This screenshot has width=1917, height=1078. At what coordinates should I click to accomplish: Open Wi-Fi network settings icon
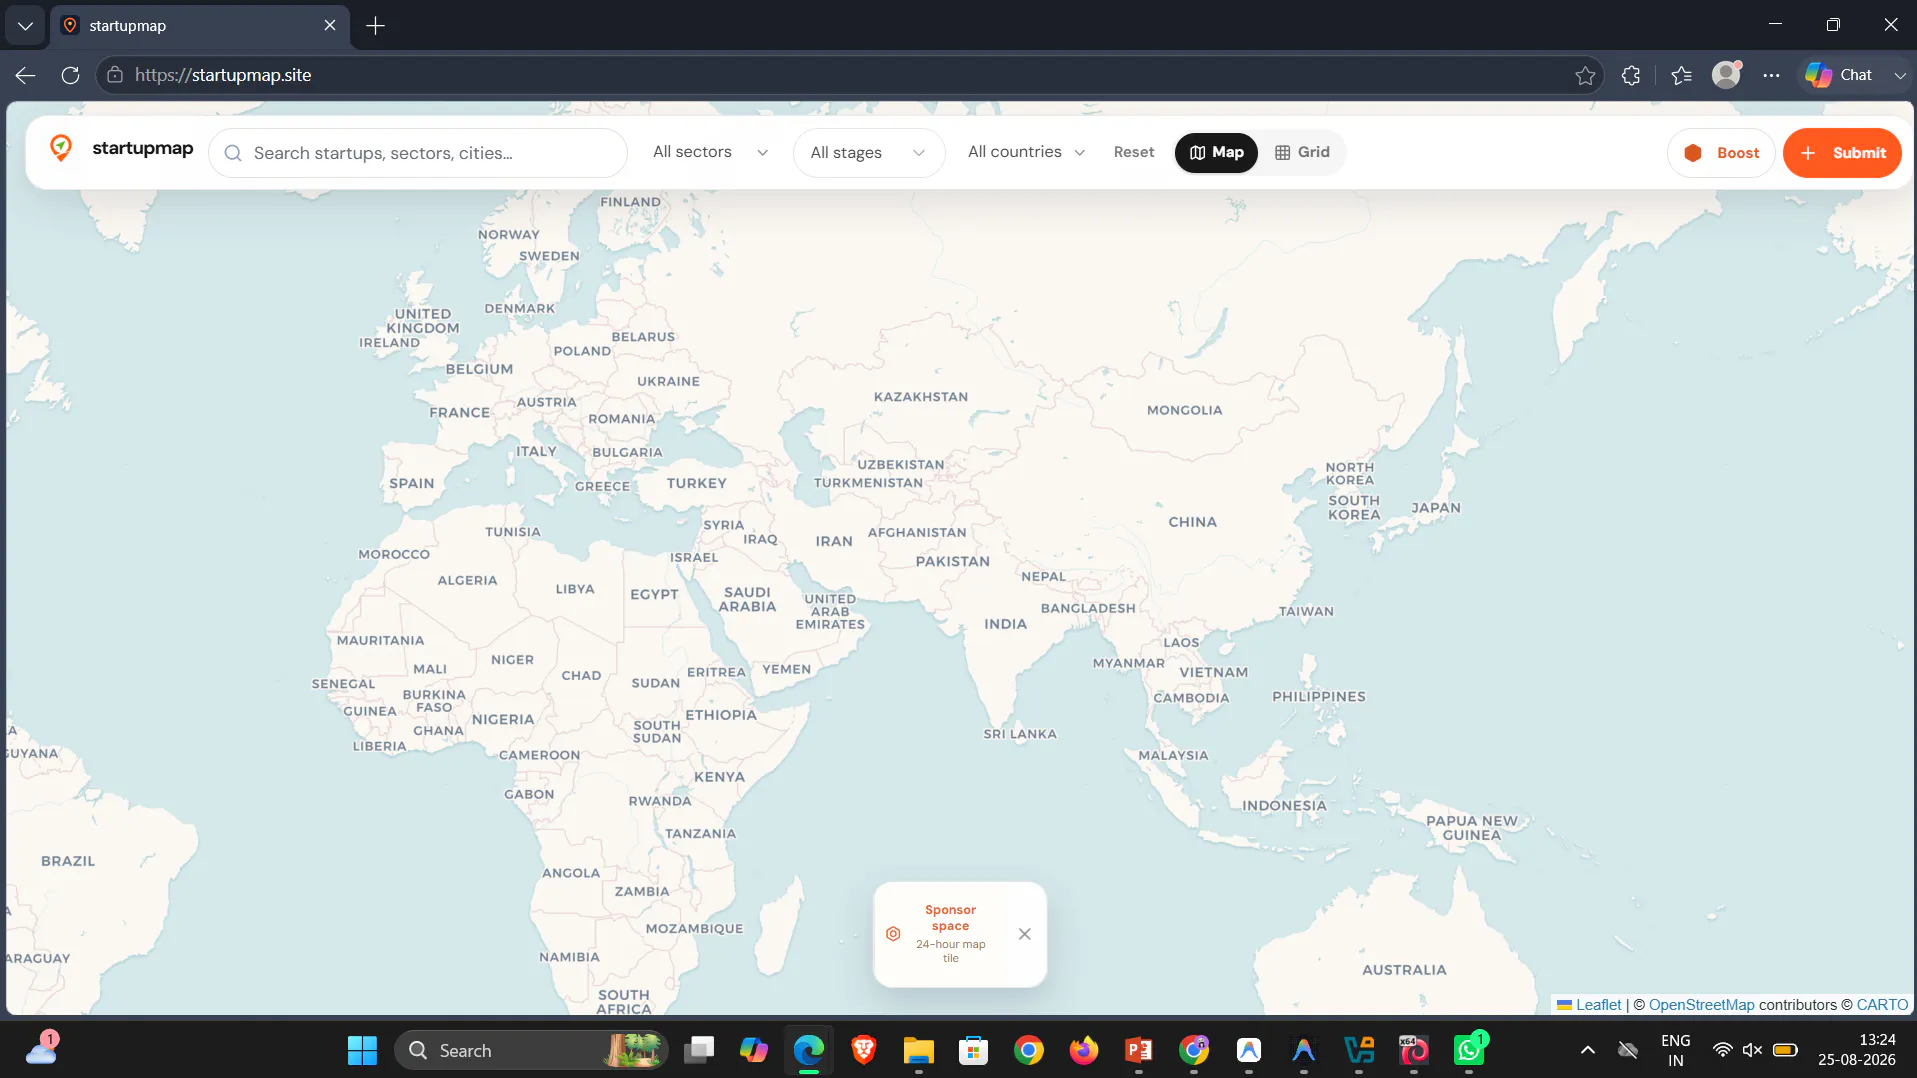click(x=1722, y=1050)
